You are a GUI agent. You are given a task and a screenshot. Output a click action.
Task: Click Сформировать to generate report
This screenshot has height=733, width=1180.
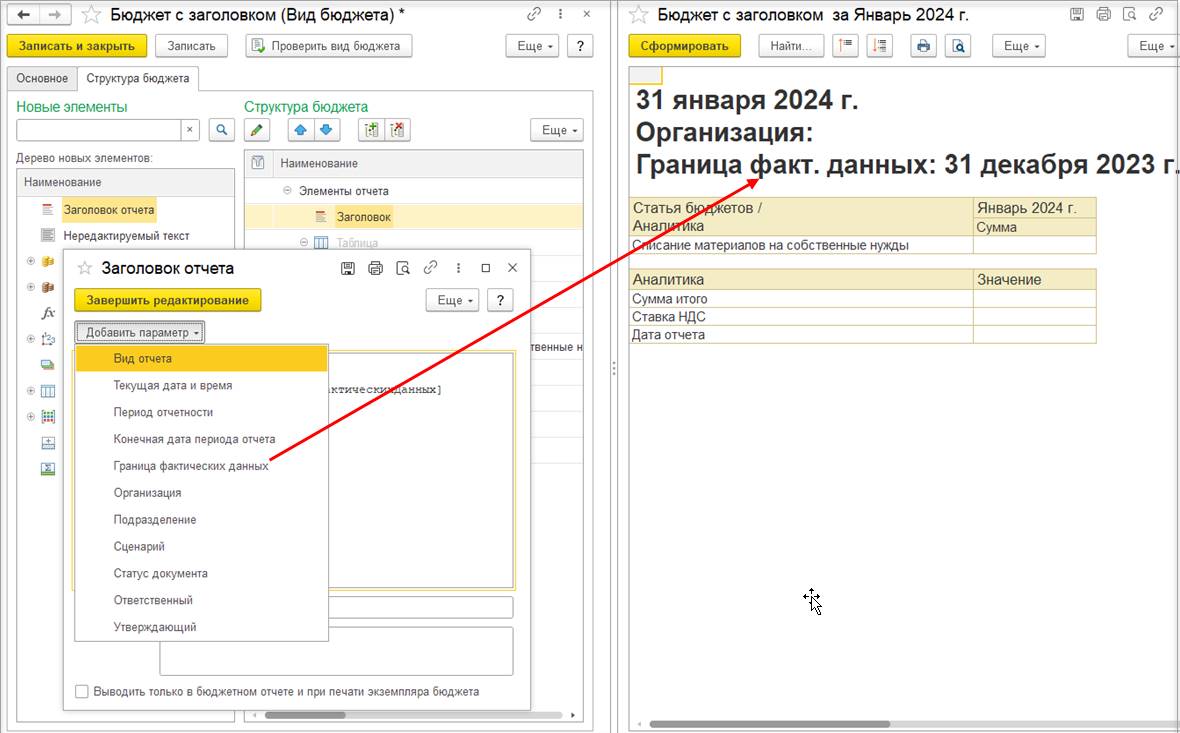(x=684, y=46)
